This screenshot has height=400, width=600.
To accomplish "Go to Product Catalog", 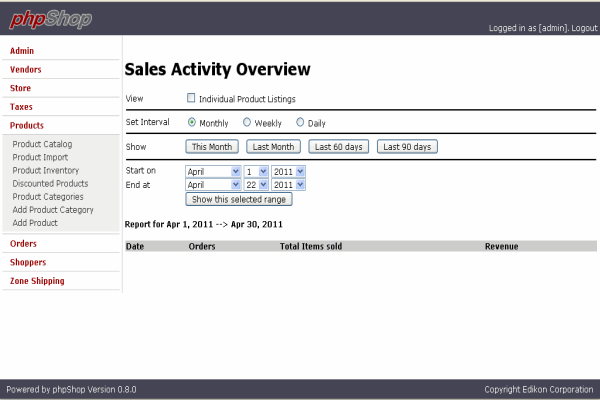I will (42, 144).
